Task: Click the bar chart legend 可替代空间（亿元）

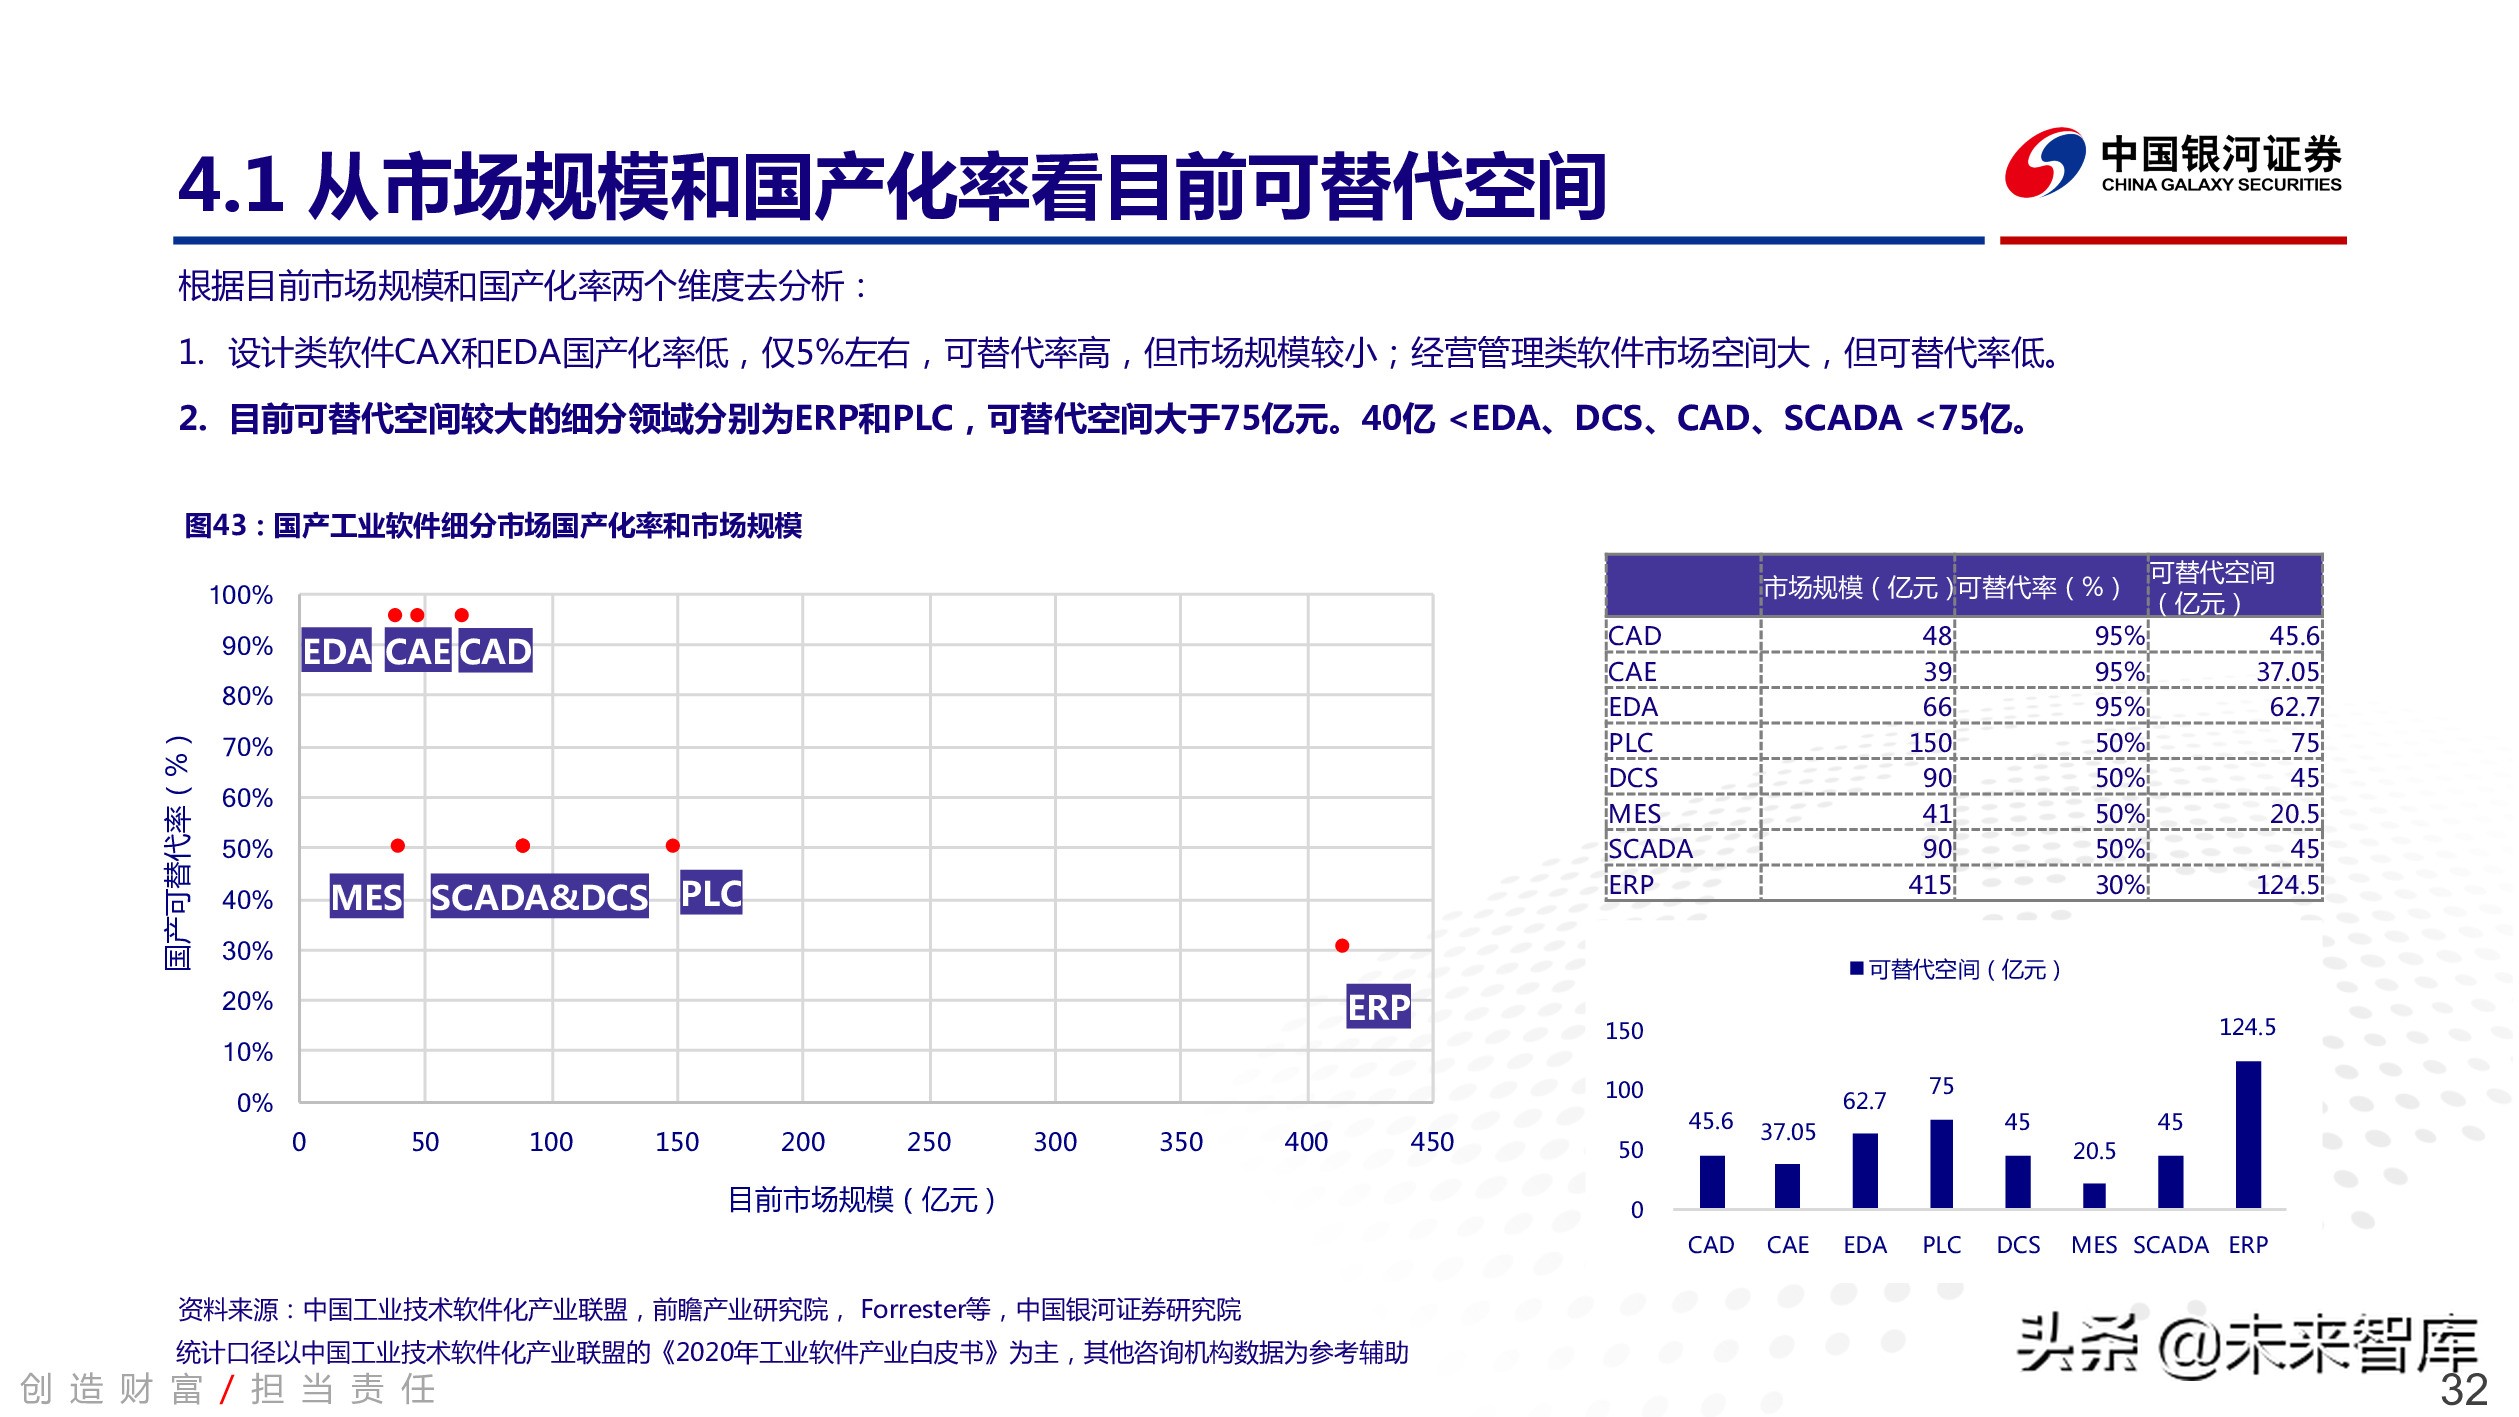Action: pos(1955,969)
